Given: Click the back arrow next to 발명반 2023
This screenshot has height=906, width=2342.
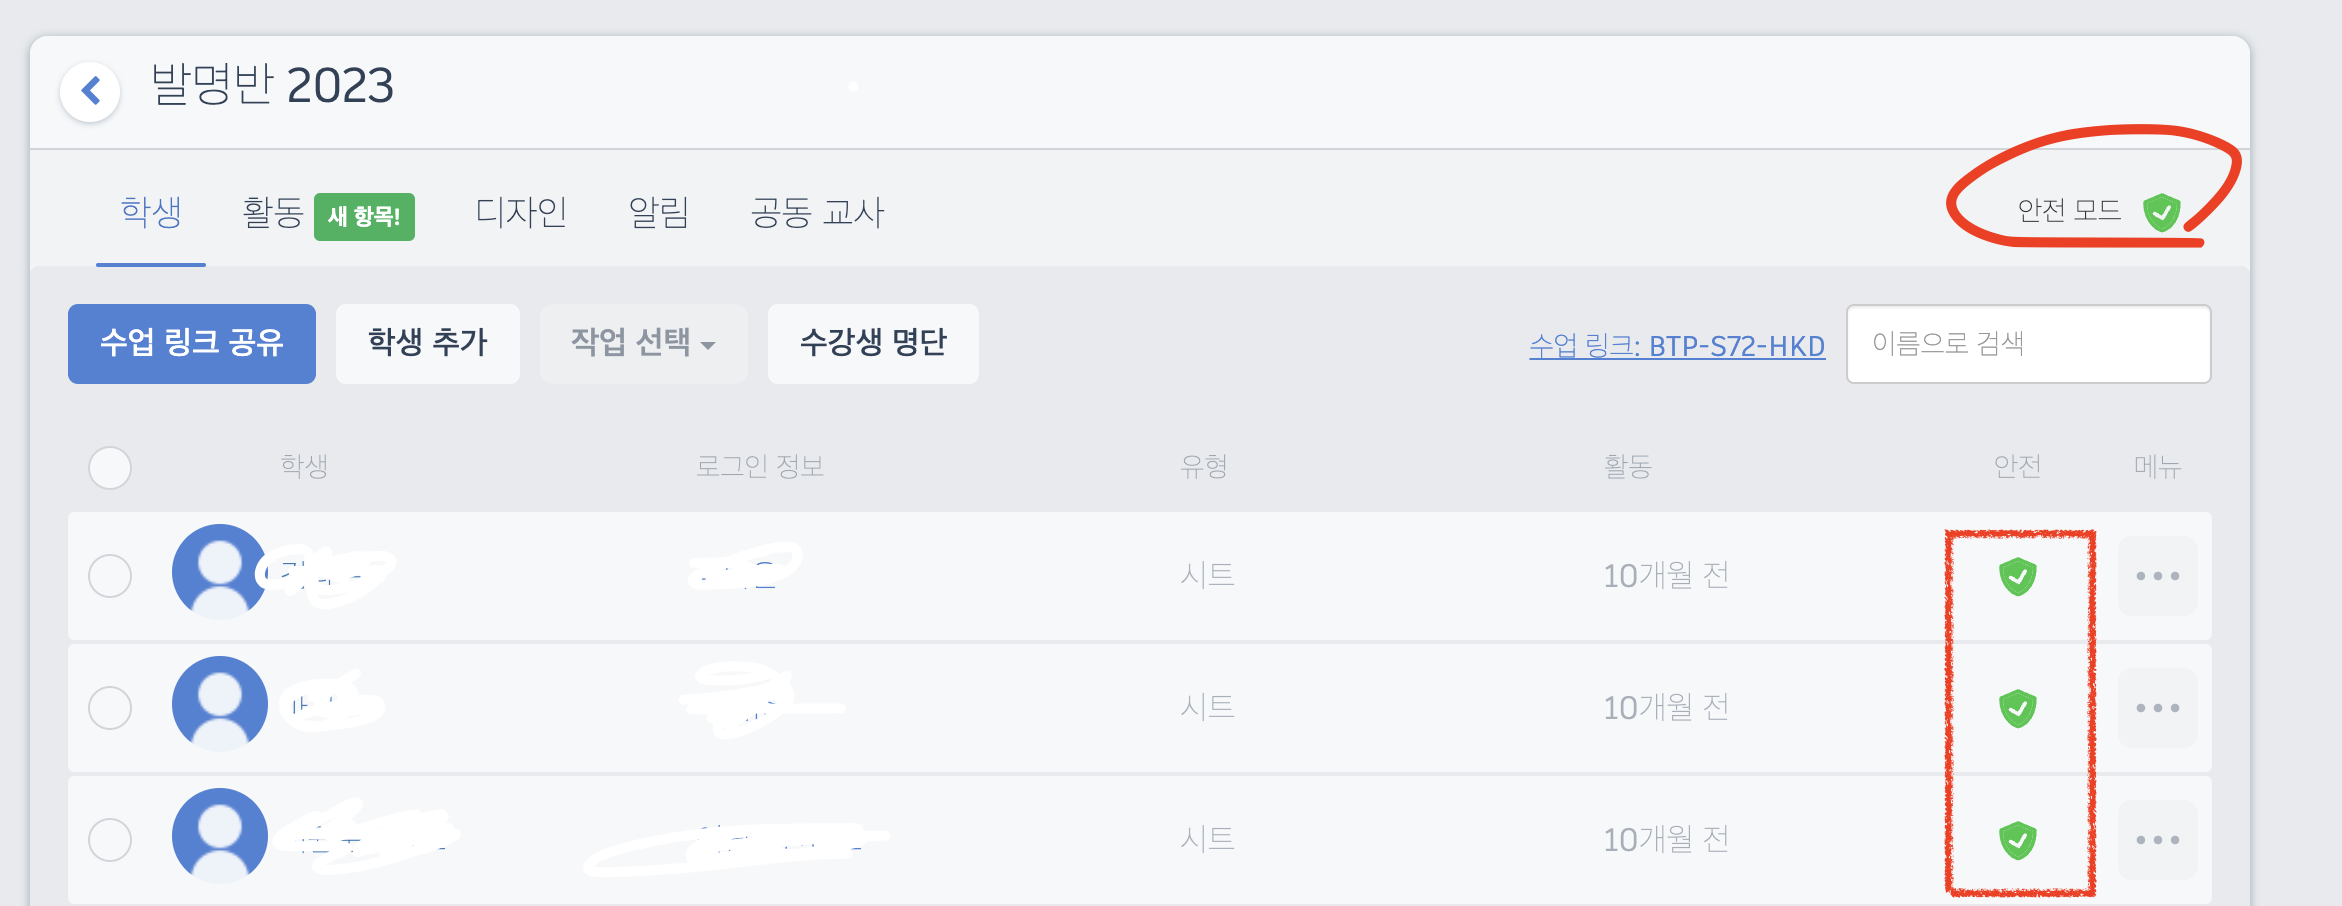Looking at the screenshot, I should (91, 91).
